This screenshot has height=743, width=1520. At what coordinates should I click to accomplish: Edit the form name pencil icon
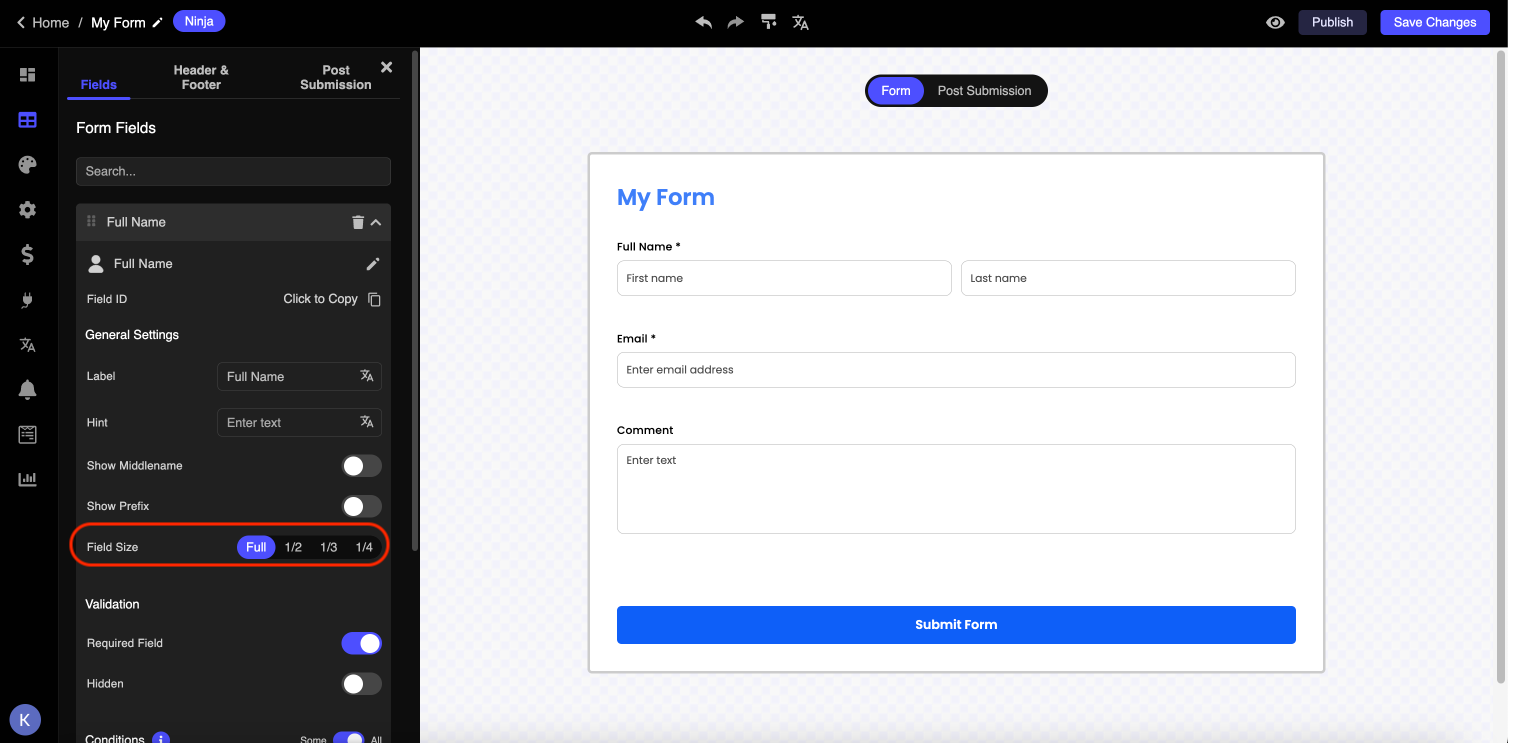point(157,22)
